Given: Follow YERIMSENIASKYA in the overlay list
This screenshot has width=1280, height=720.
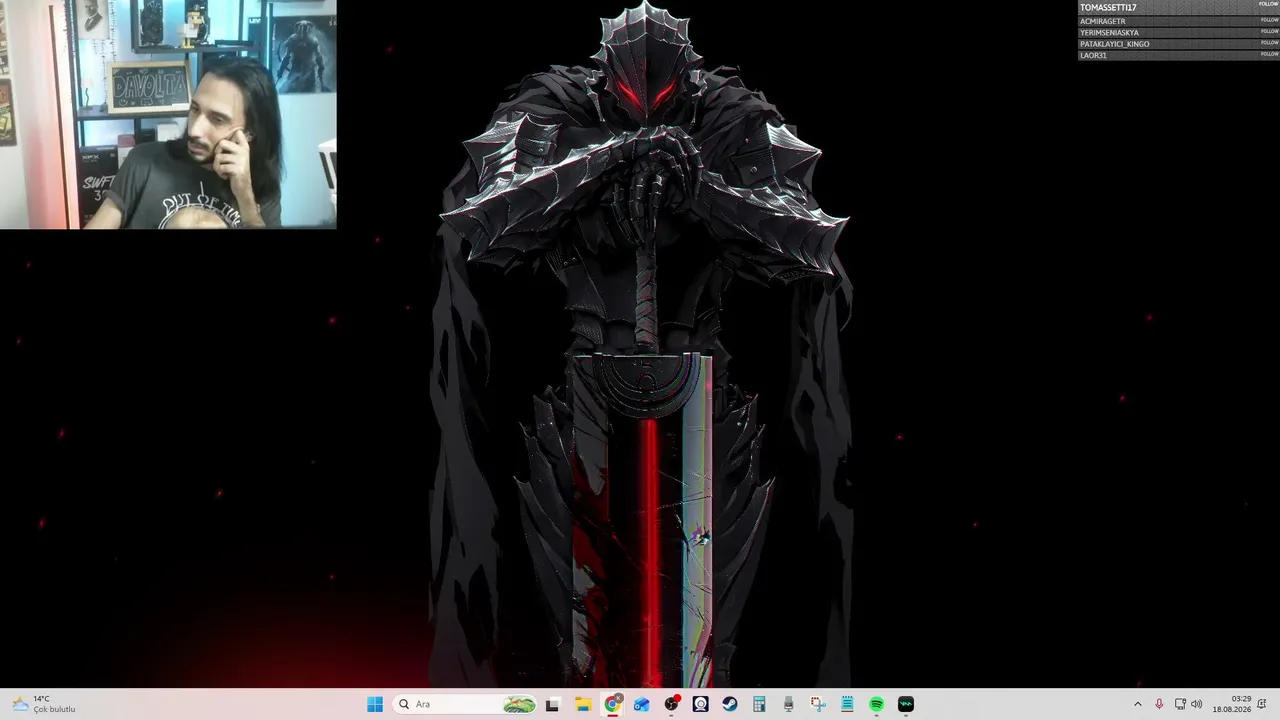Looking at the screenshot, I should pos(1269,31).
